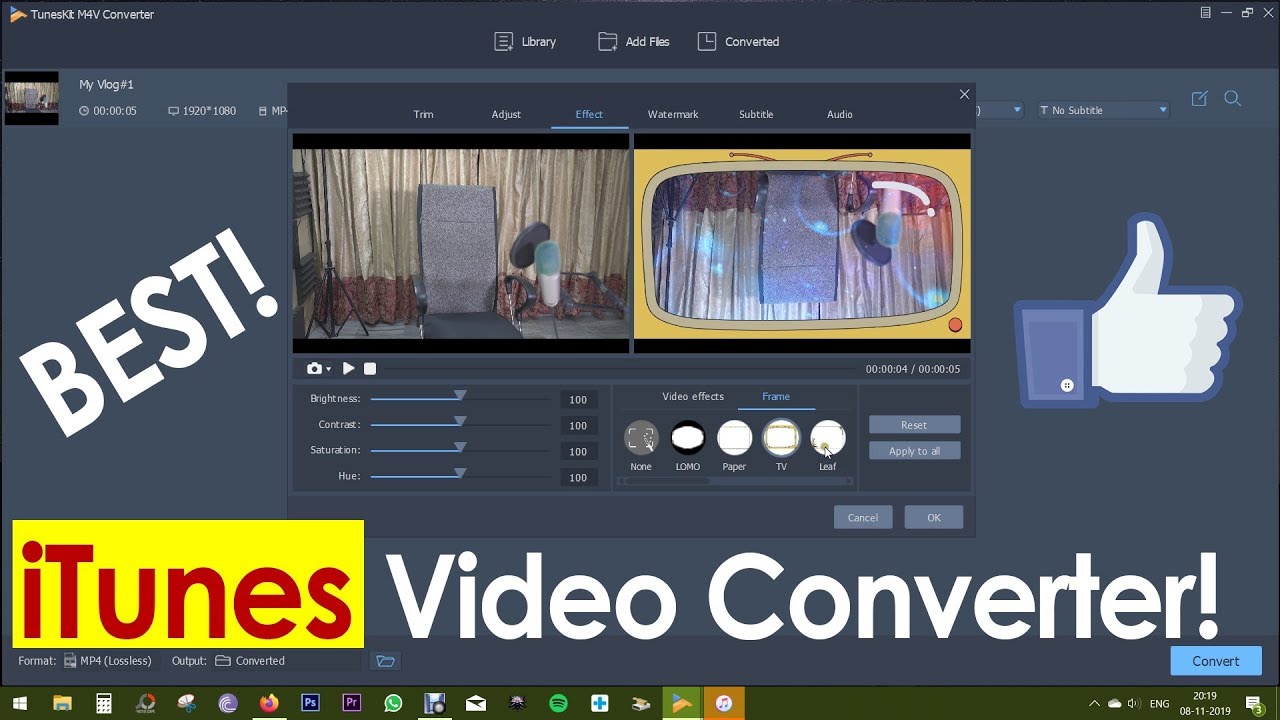Play the preview video
The height and width of the screenshot is (720, 1280).
[x=348, y=369]
